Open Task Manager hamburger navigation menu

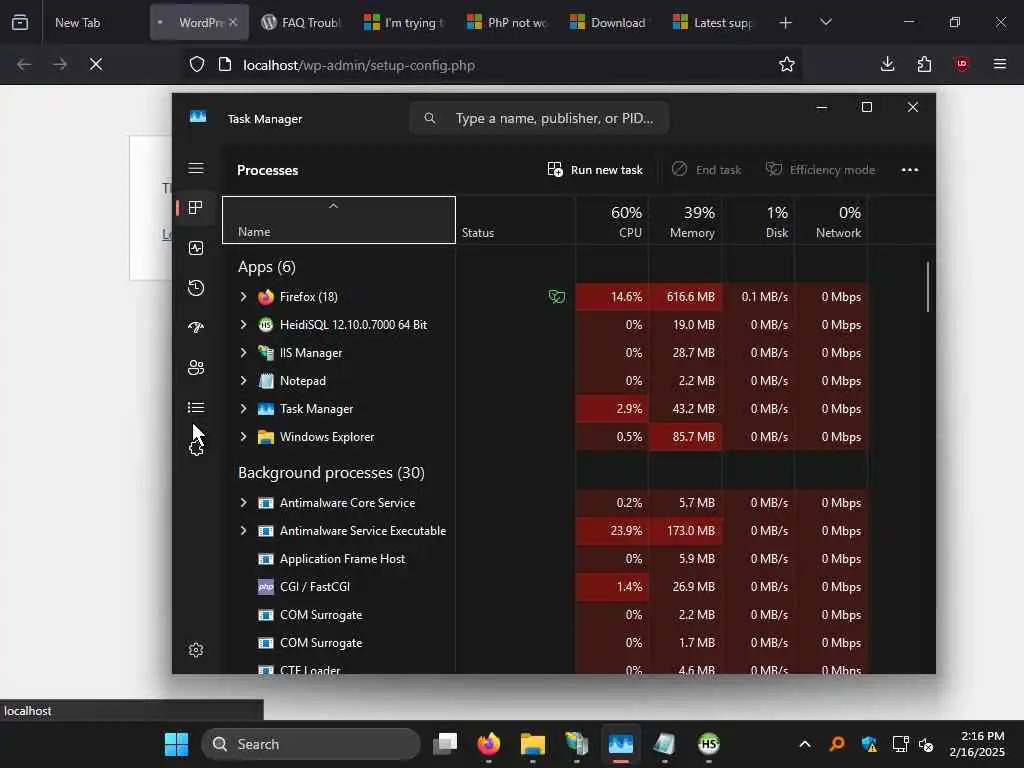tap(196, 168)
